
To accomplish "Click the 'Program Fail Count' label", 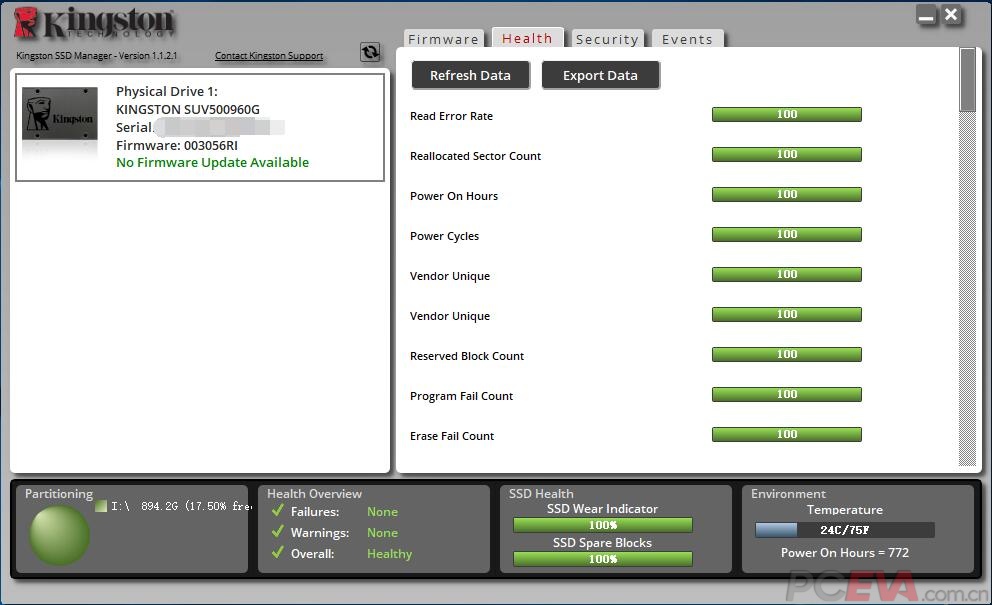I will pyautogui.click(x=461, y=396).
